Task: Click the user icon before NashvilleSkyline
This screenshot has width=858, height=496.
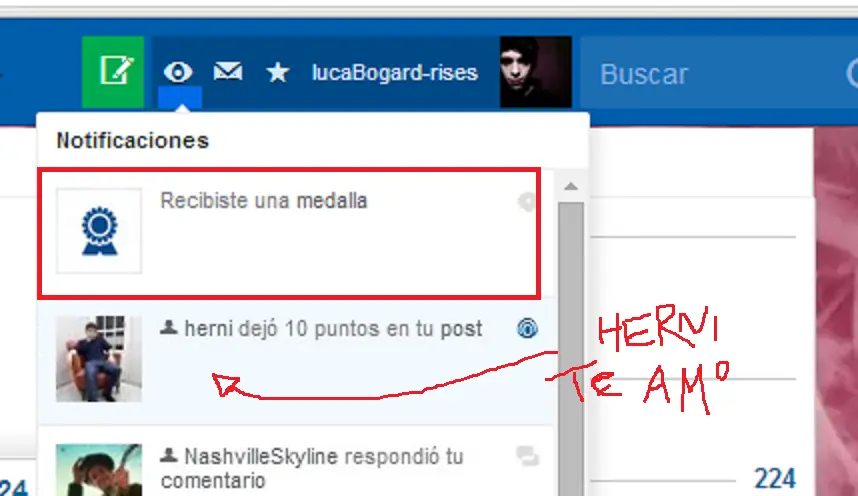Action: 169,454
